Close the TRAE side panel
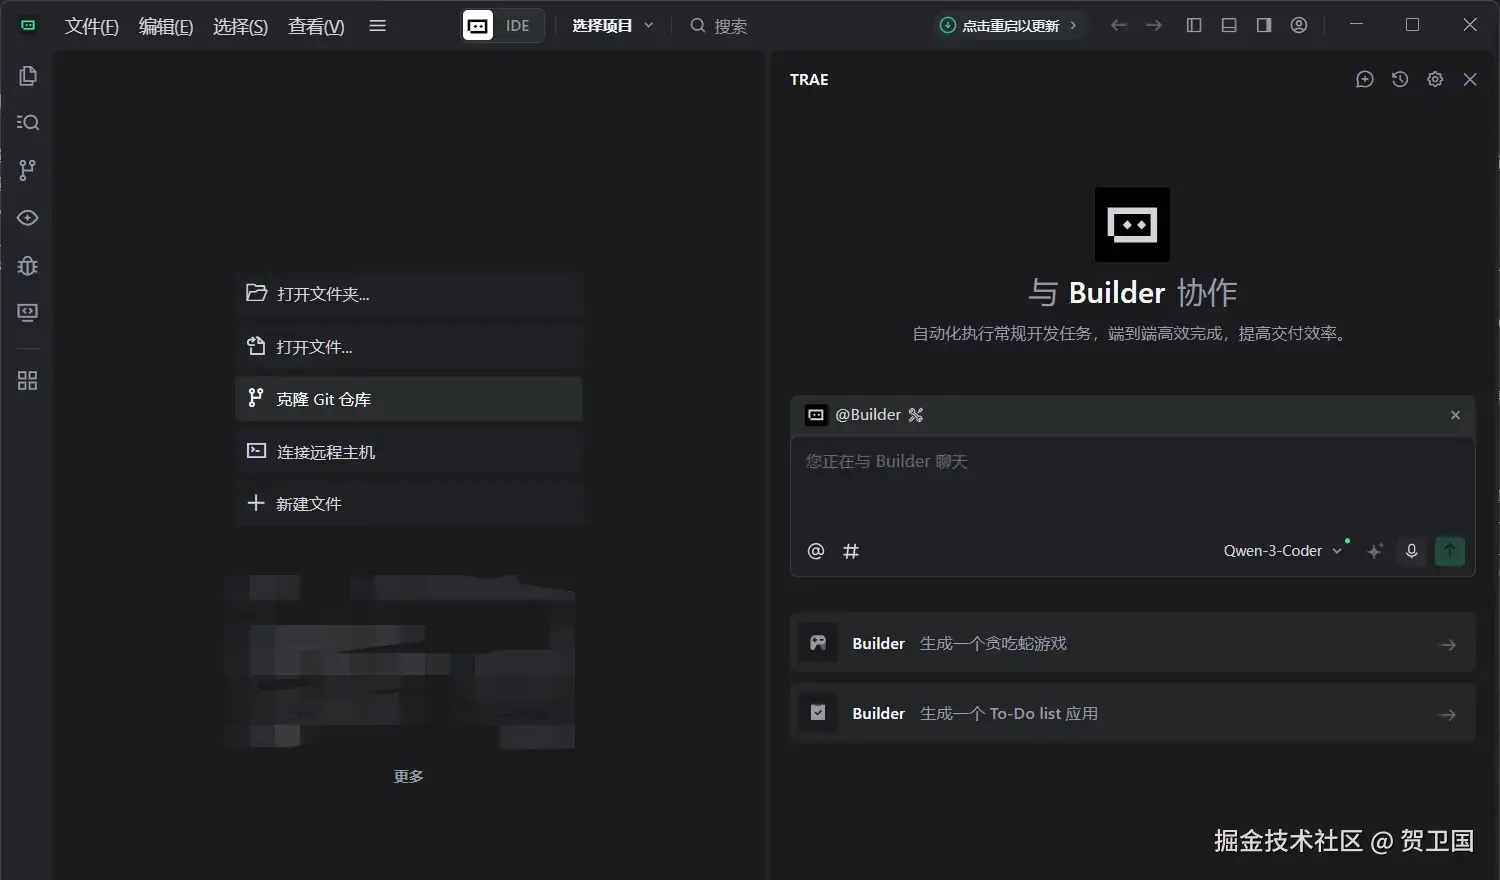Image resolution: width=1500 pixels, height=880 pixels. (1470, 79)
